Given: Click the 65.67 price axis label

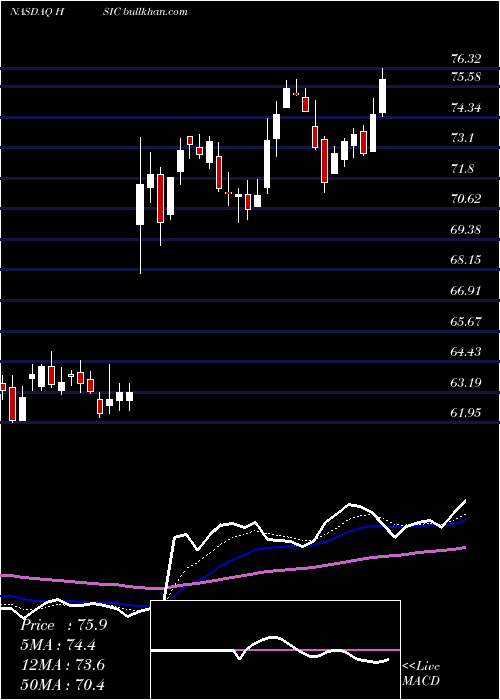Looking at the screenshot, I should (x=466, y=321).
